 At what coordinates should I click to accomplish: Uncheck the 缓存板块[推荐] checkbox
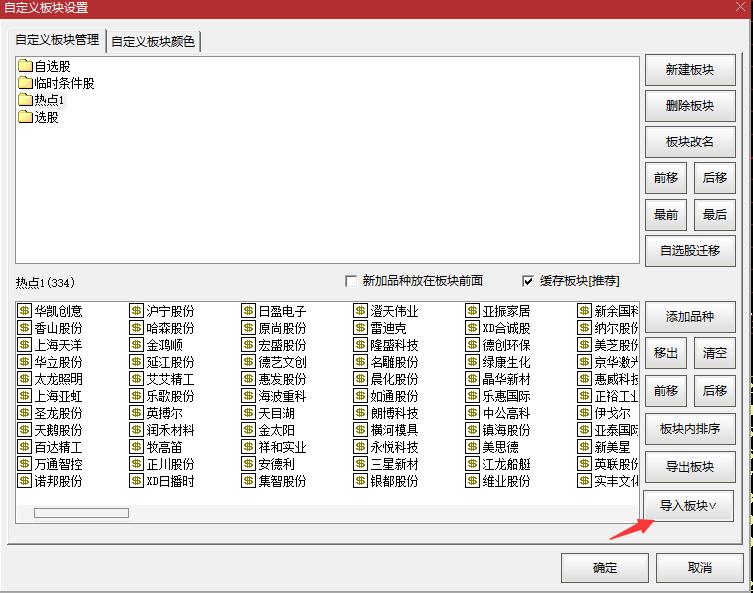pyautogui.click(x=528, y=281)
